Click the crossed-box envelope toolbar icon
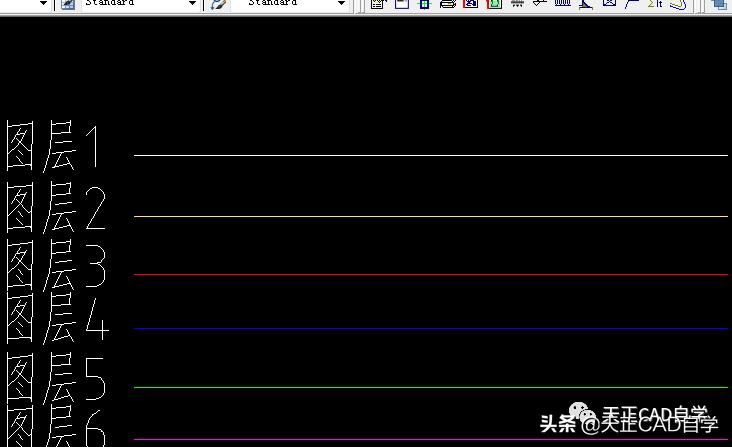 click(609, 4)
